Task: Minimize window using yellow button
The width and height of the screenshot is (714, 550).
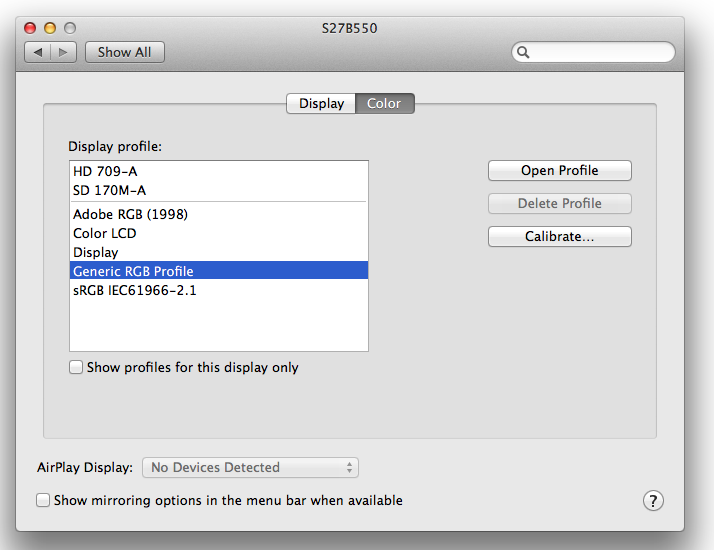Action: (x=49, y=28)
